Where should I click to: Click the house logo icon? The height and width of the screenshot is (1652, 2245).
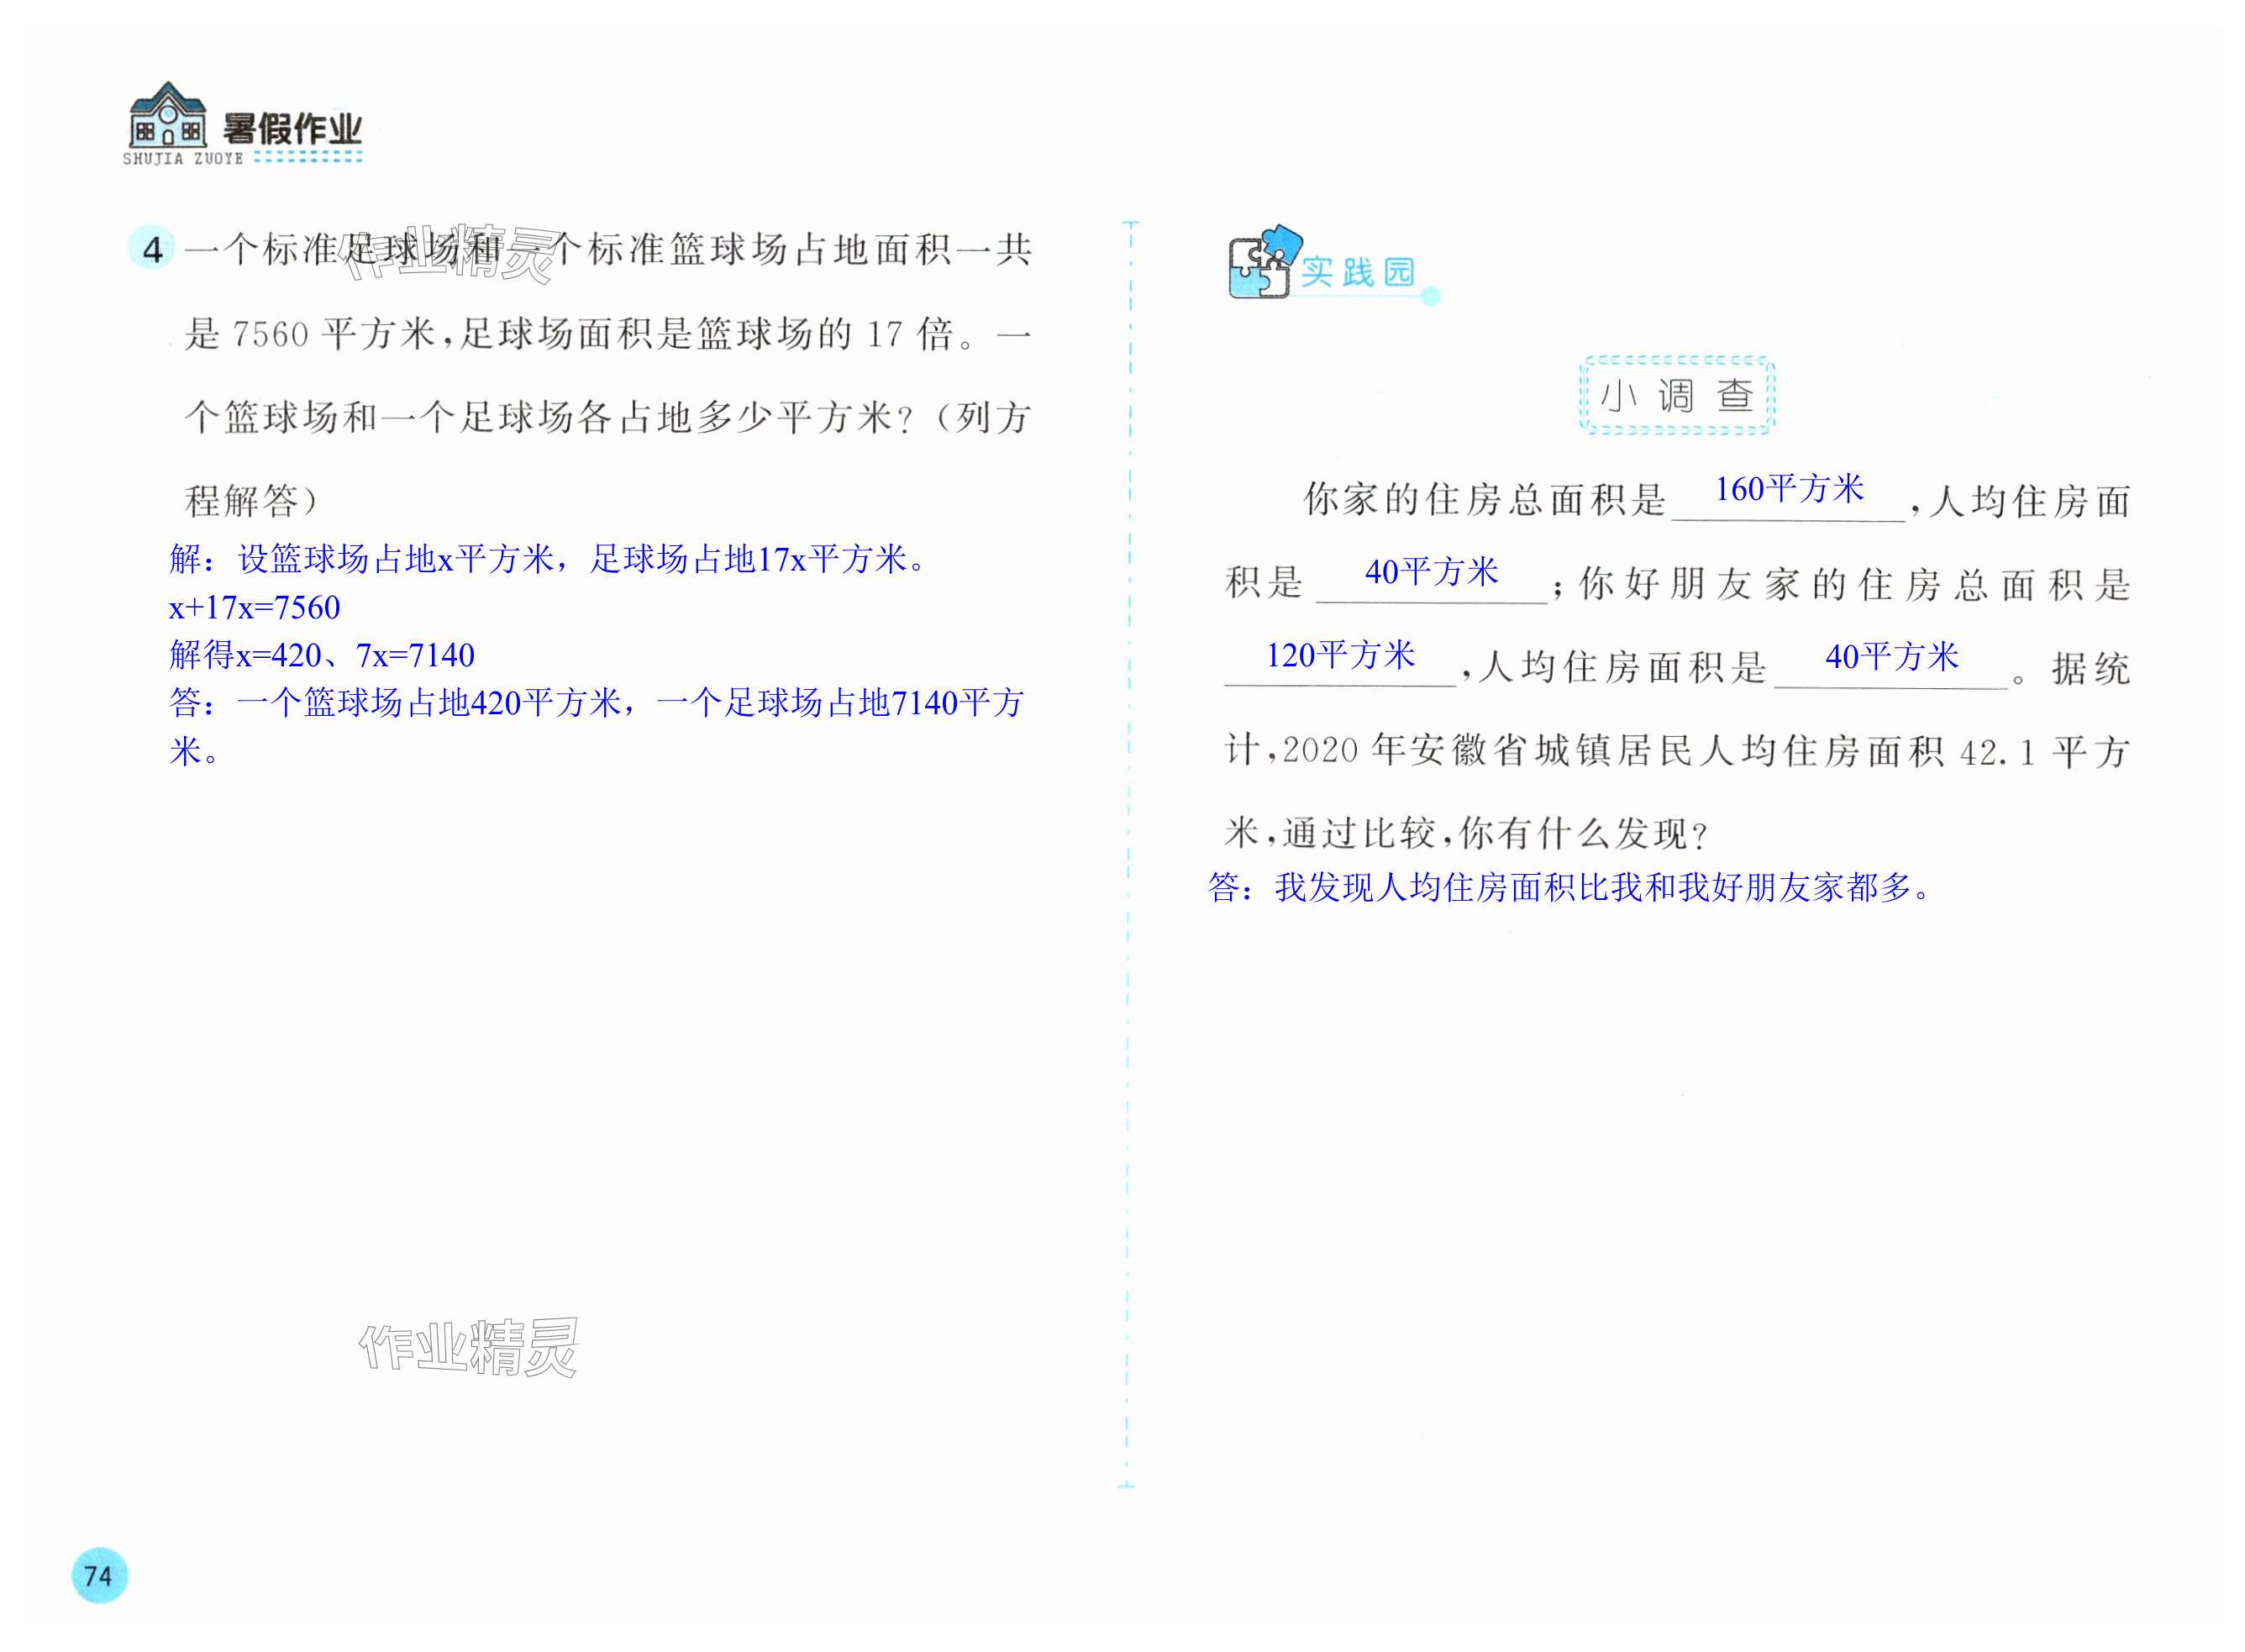[167, 116]
